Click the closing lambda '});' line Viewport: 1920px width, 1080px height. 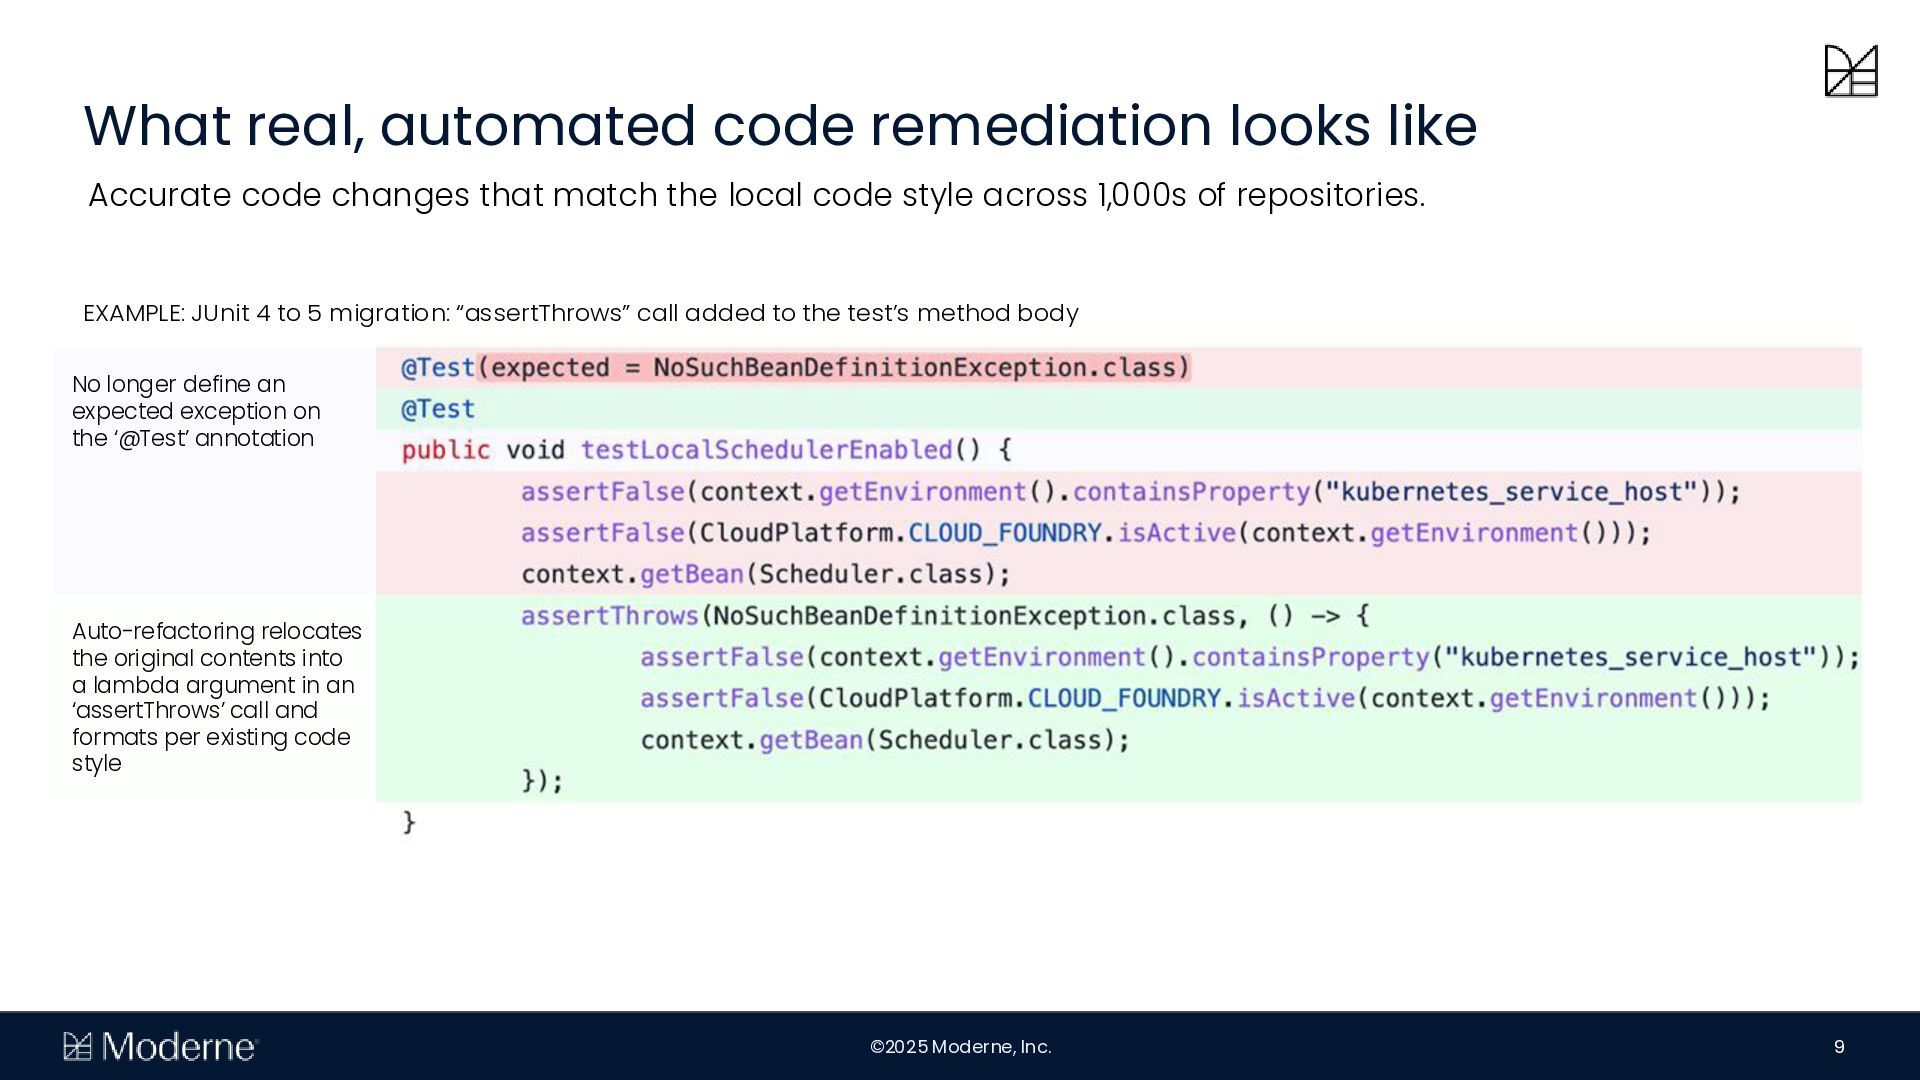[542, 781]
